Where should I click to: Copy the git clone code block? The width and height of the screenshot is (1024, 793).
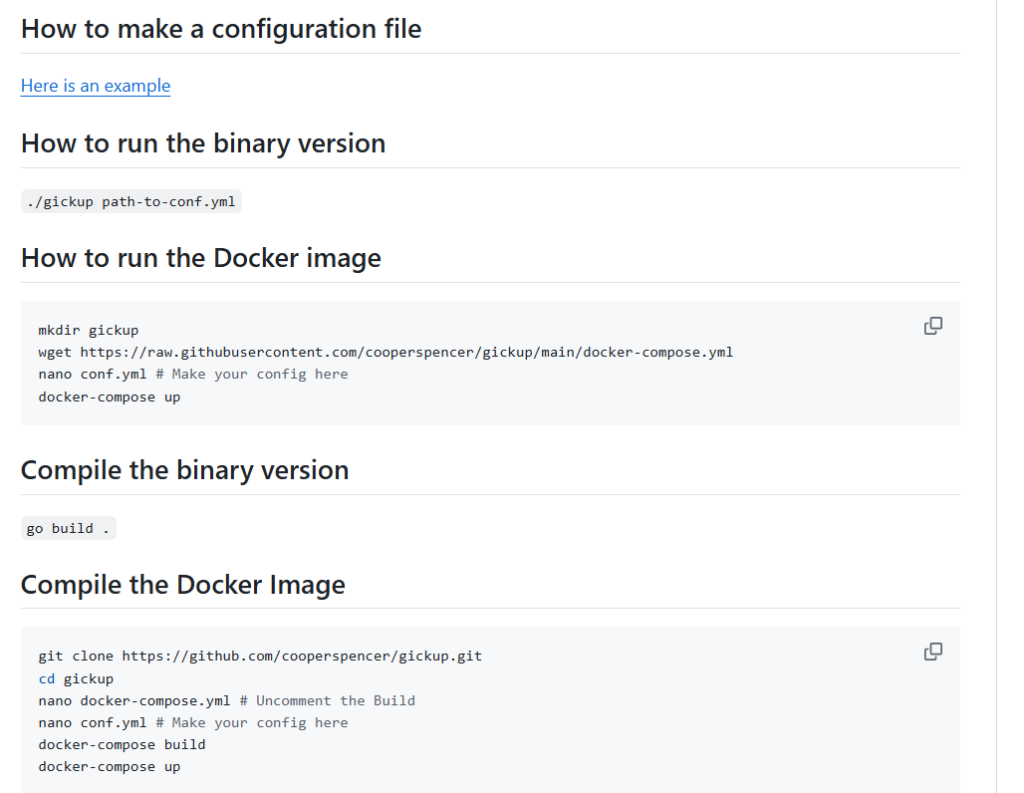pos(933,651)
